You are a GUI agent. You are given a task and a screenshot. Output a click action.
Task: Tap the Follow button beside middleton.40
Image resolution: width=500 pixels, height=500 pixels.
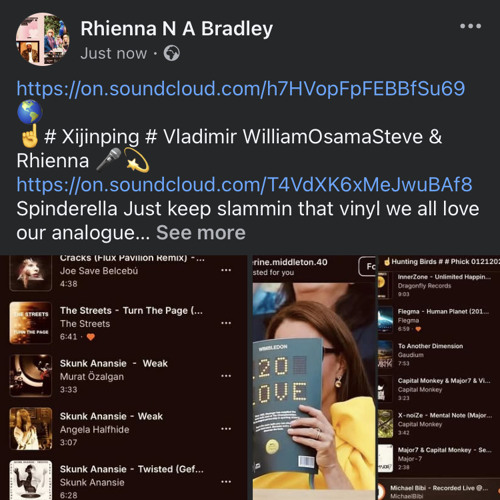pos(367,266)
